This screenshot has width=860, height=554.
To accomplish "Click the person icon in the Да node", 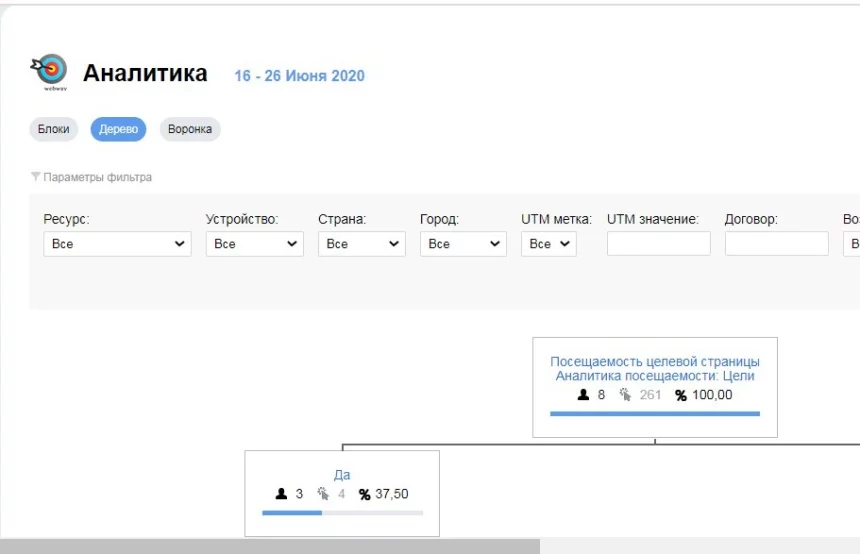I will [282, 494].
